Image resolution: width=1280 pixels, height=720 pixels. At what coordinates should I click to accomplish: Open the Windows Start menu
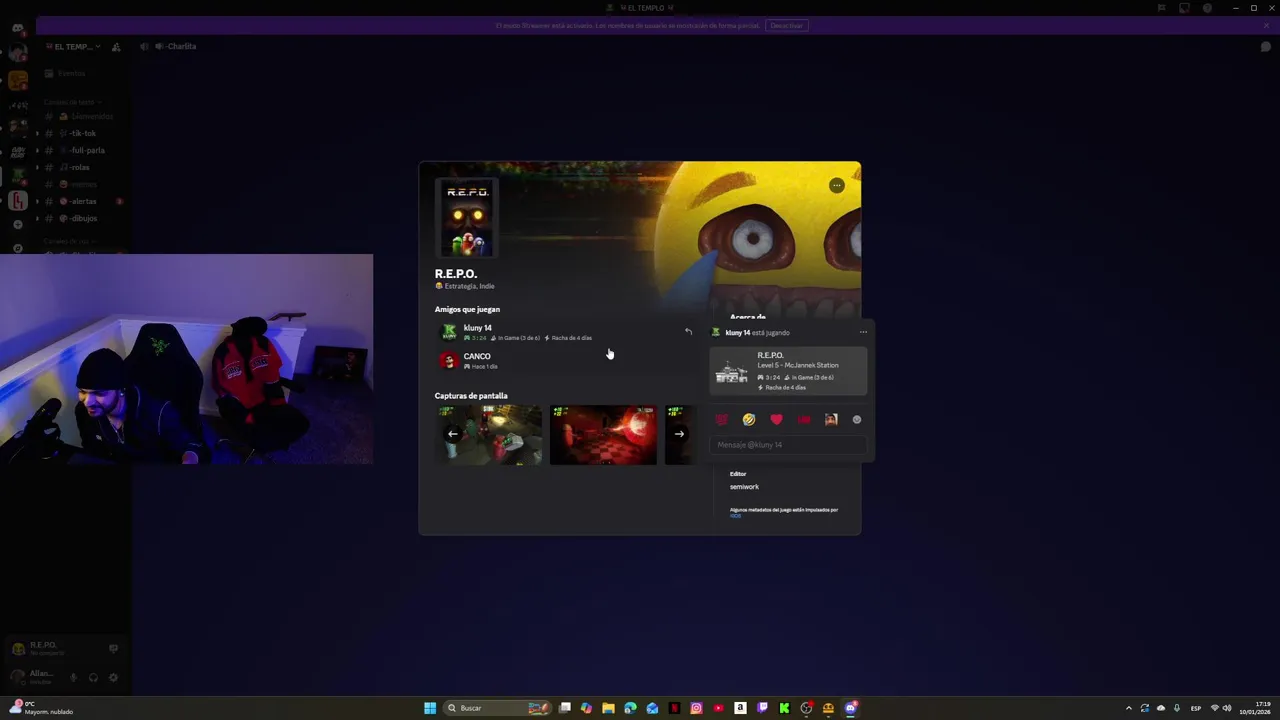click(x=430, y=708)
